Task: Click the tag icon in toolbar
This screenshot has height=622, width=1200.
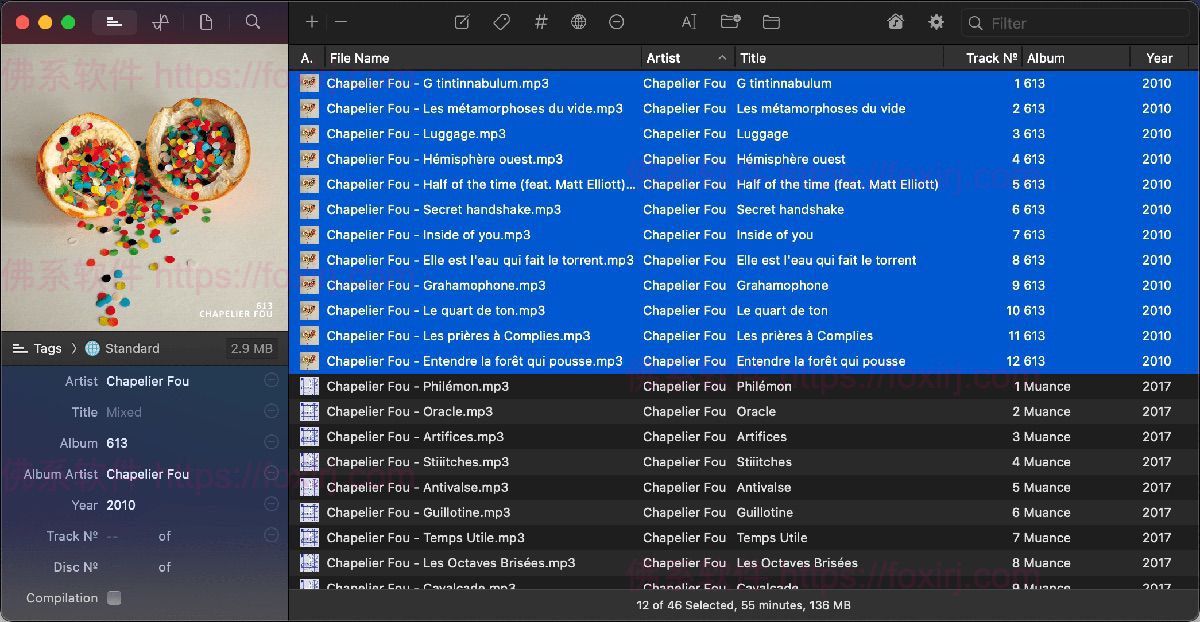Action: 502,22
